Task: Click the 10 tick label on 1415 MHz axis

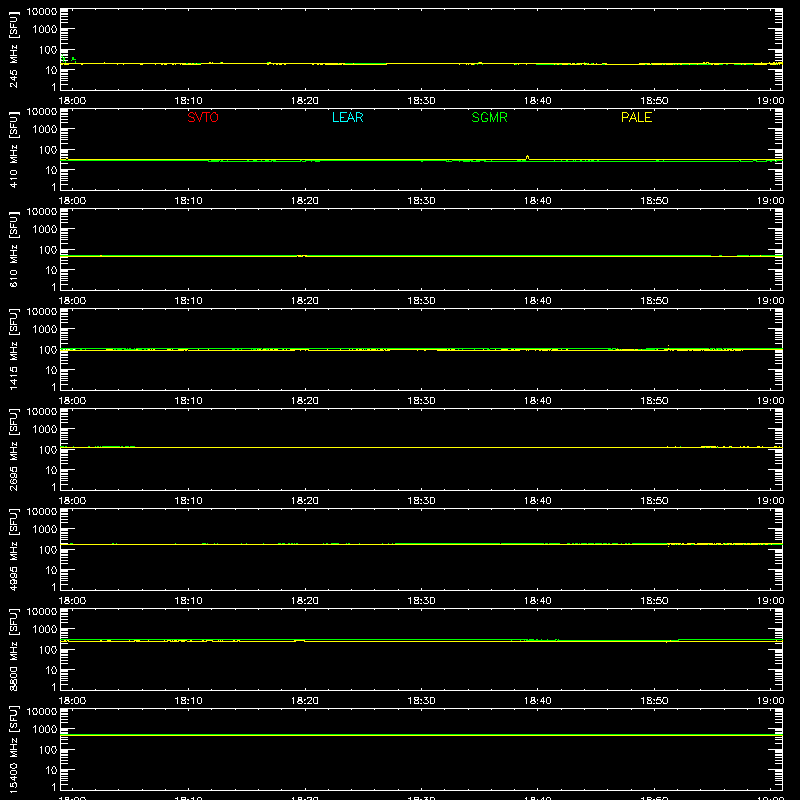Action: tap(51, 370)
